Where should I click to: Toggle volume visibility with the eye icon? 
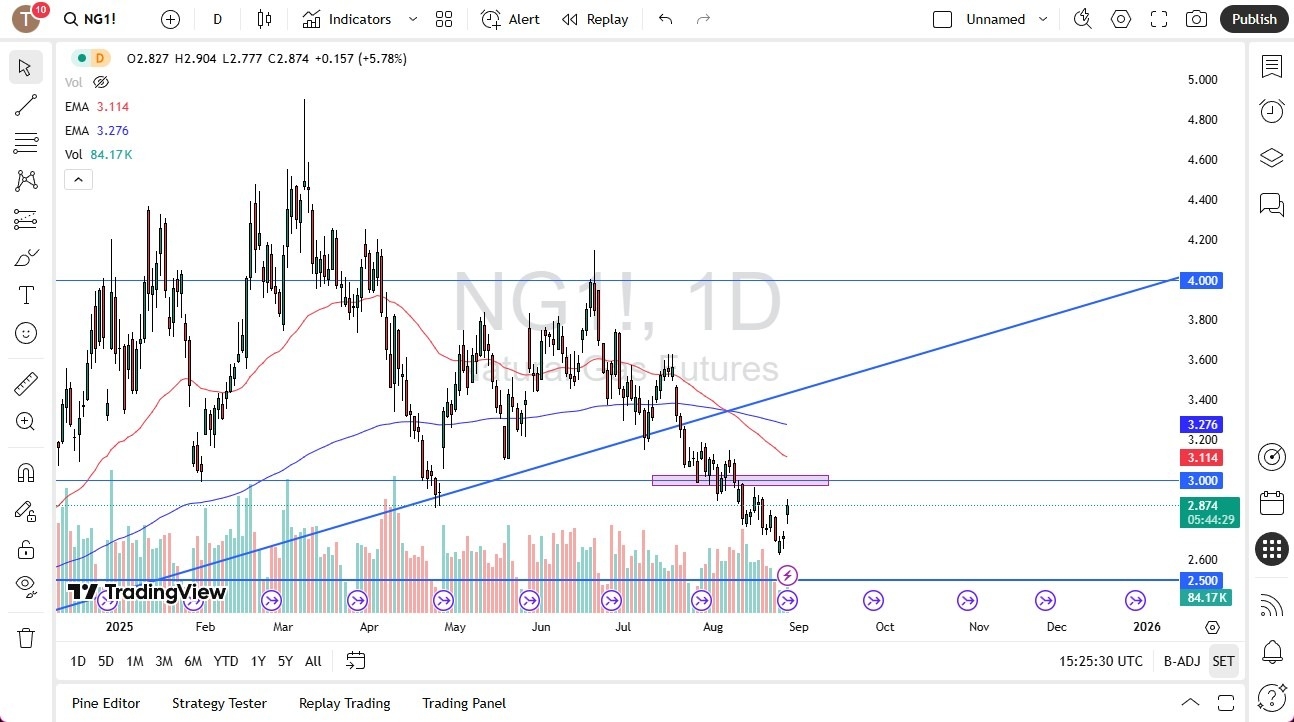coord(100,82)
